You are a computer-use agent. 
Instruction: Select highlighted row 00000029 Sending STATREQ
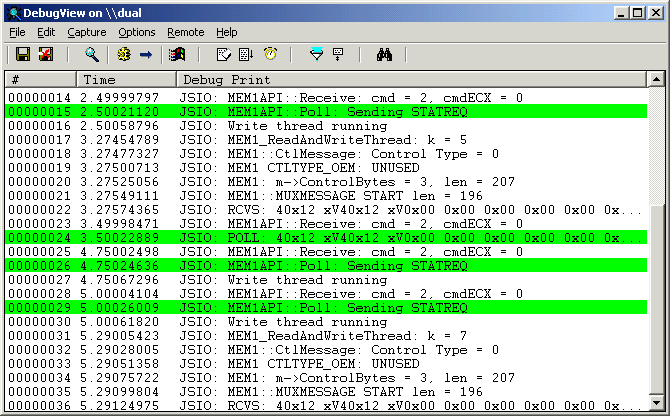pos(326,308)
